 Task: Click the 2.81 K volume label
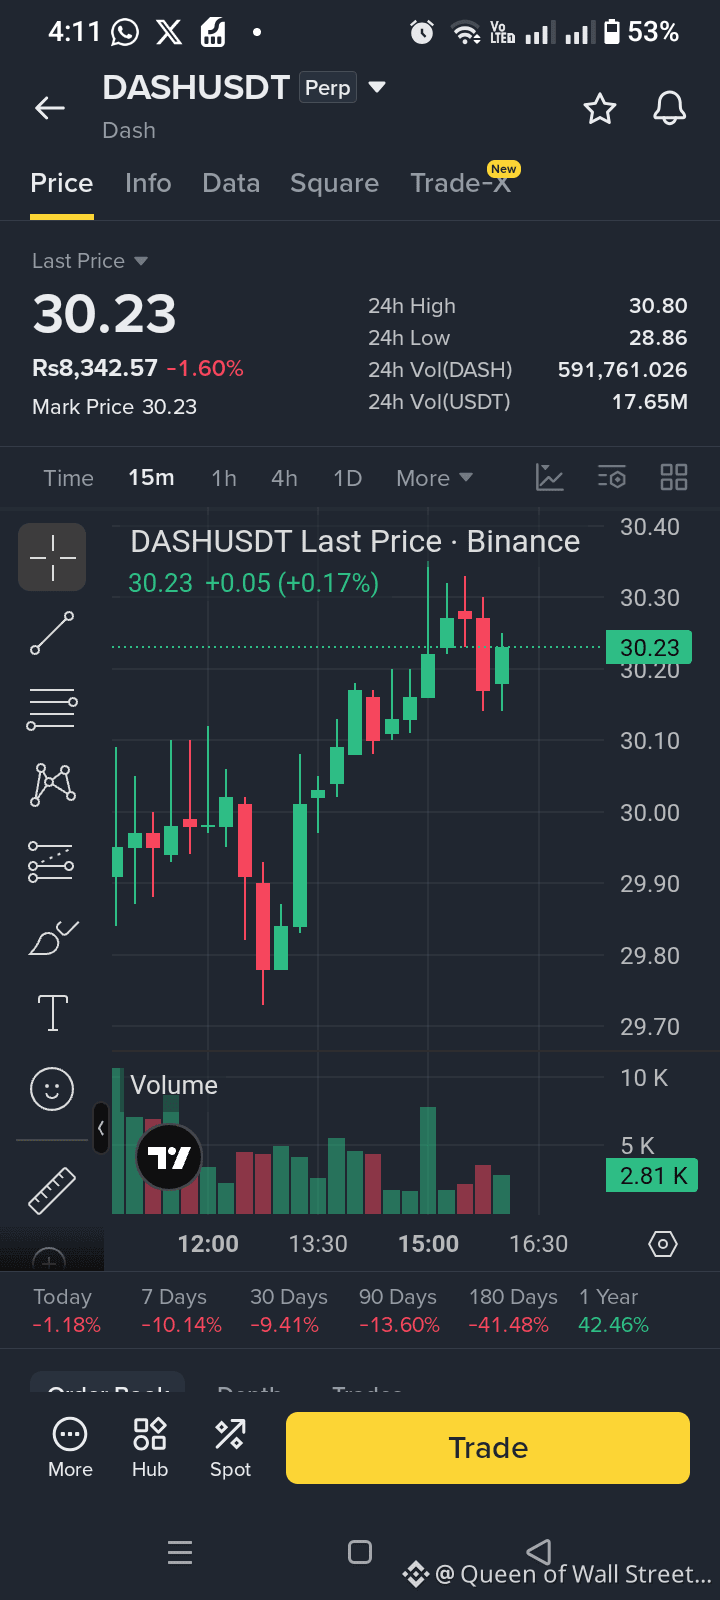pyautogui.click(x=652, y=1175)
